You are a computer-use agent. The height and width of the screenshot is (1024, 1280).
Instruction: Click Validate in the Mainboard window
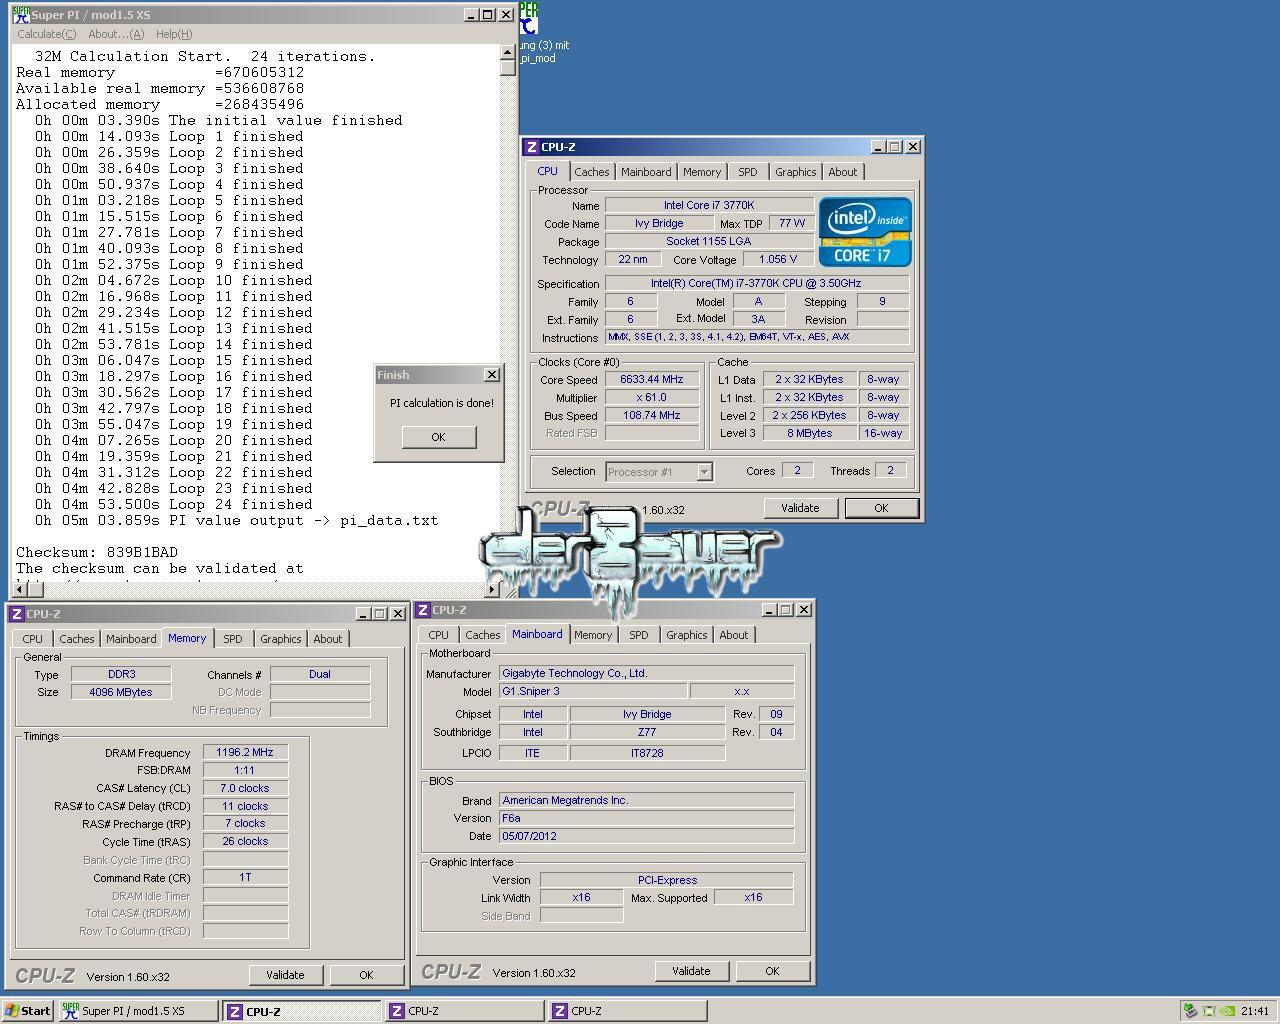(x=691, y=971)
